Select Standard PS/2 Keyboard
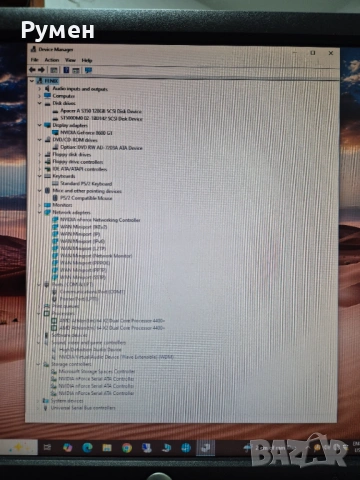 [86, 184]
